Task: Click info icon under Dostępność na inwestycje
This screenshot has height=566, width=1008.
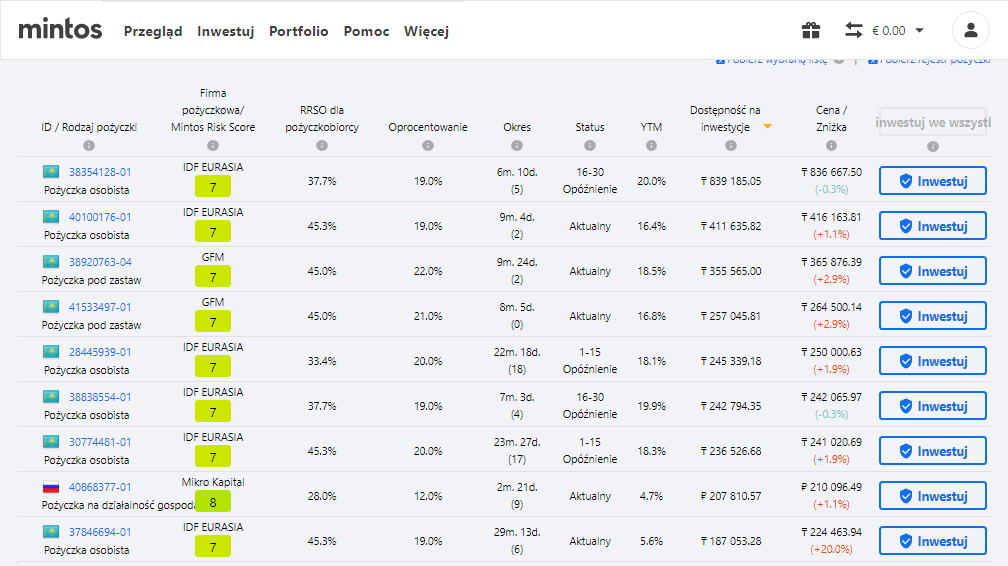Action: [x=730, y=145]
